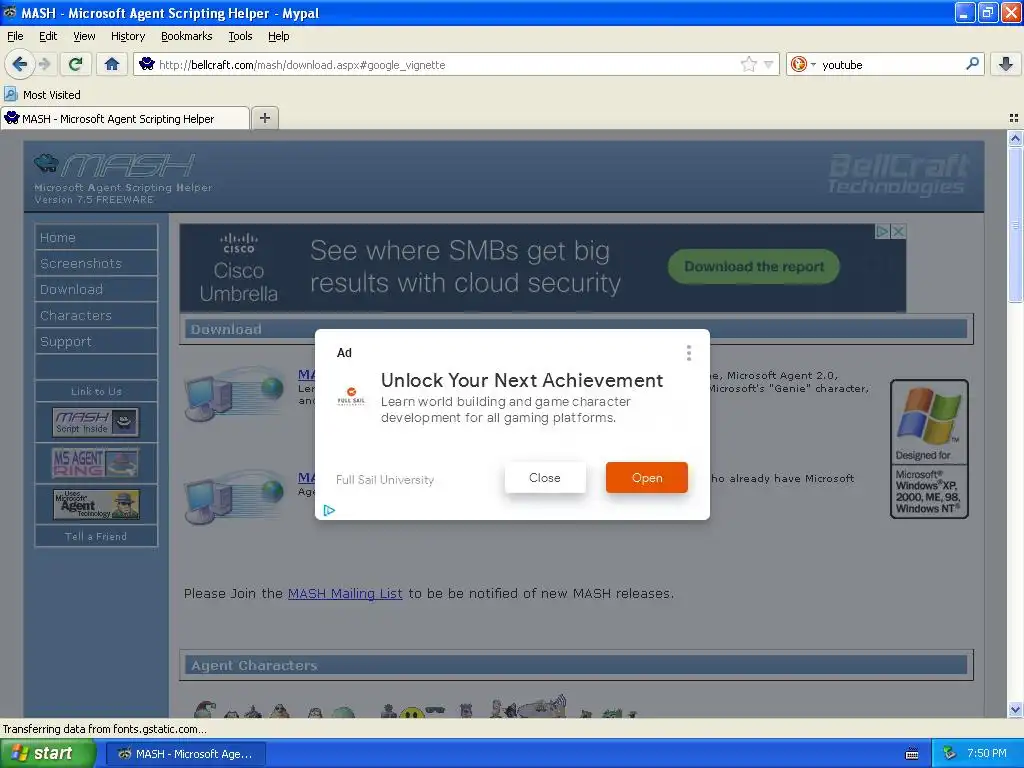Click the MASH Script Inside badge
The width and height of the screenshot is (1024, 768).
tap(95, 423)
